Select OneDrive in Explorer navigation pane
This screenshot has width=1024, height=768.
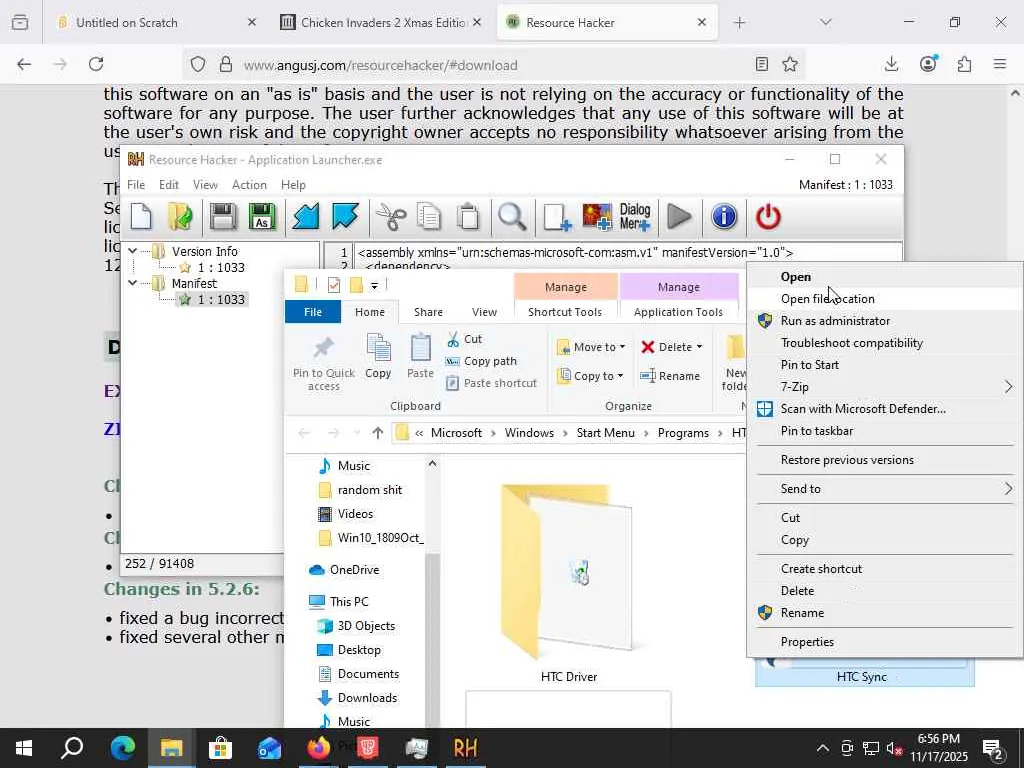[354, 569]
